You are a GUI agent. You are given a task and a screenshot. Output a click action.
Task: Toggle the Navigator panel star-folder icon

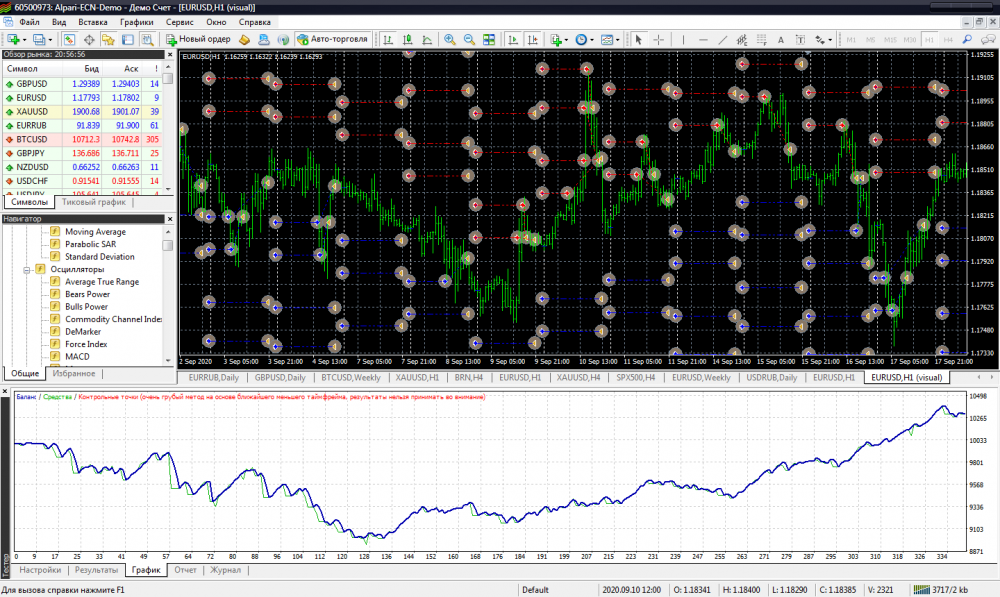pos(108,40)
